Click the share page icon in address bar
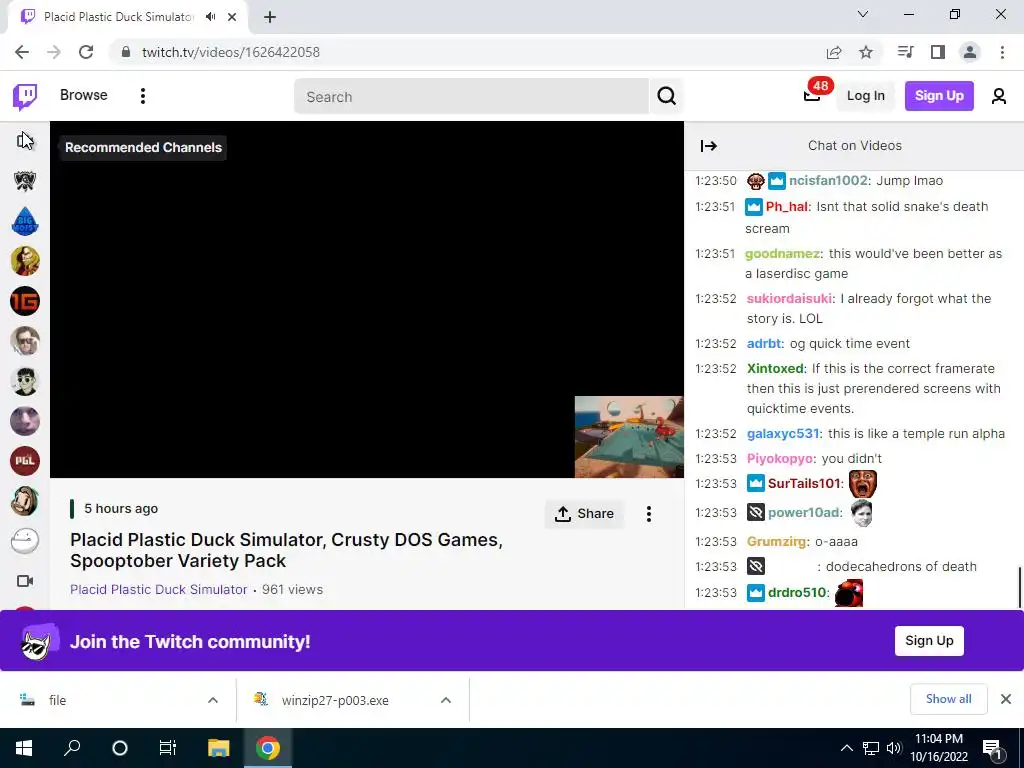 click(x=834, y=52)
